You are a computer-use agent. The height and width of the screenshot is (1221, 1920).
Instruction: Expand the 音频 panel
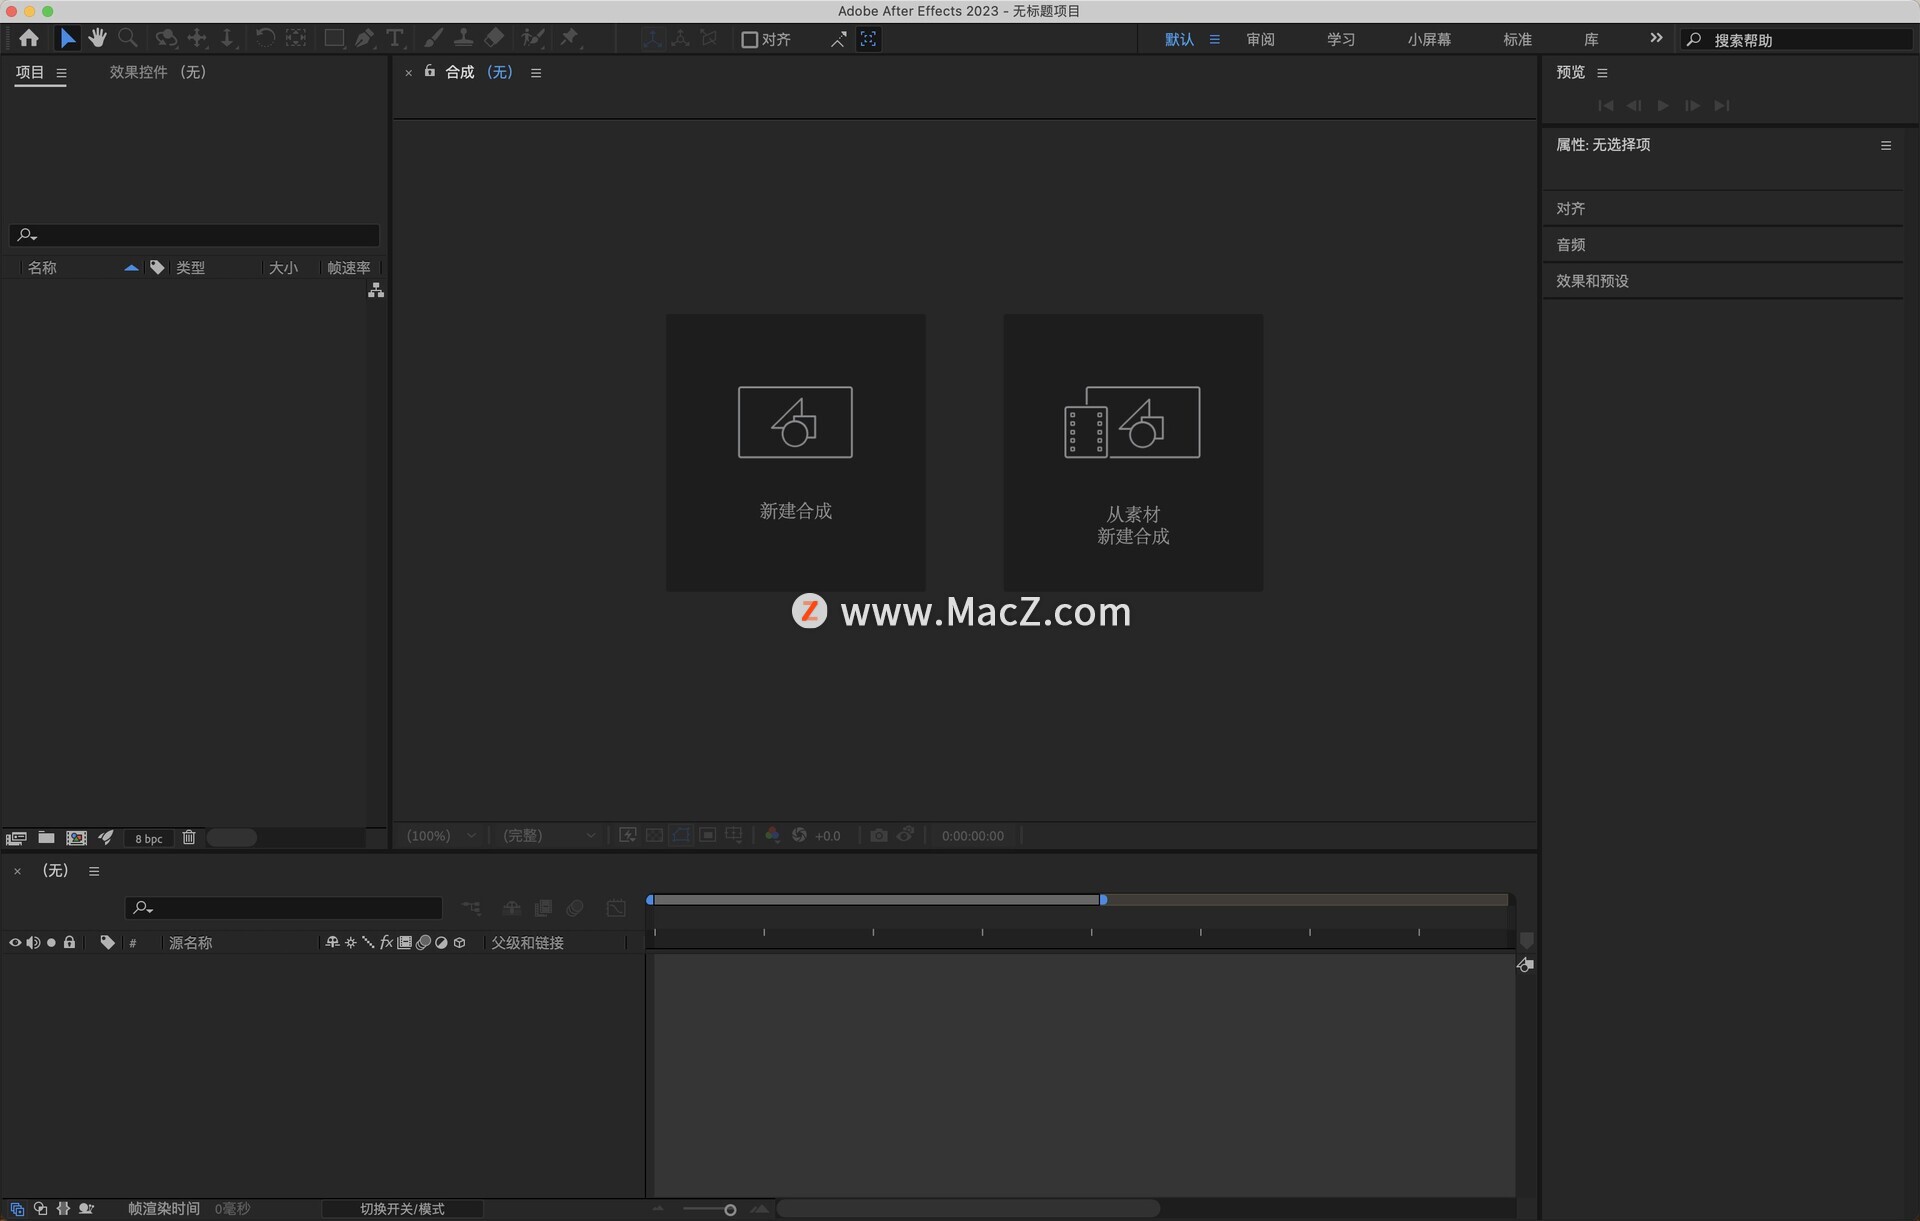[x=1722, y=244]
